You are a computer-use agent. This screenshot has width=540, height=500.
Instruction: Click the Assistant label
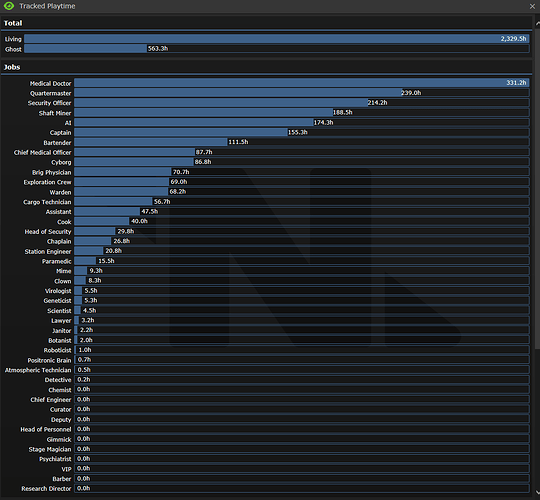point(59,212)
